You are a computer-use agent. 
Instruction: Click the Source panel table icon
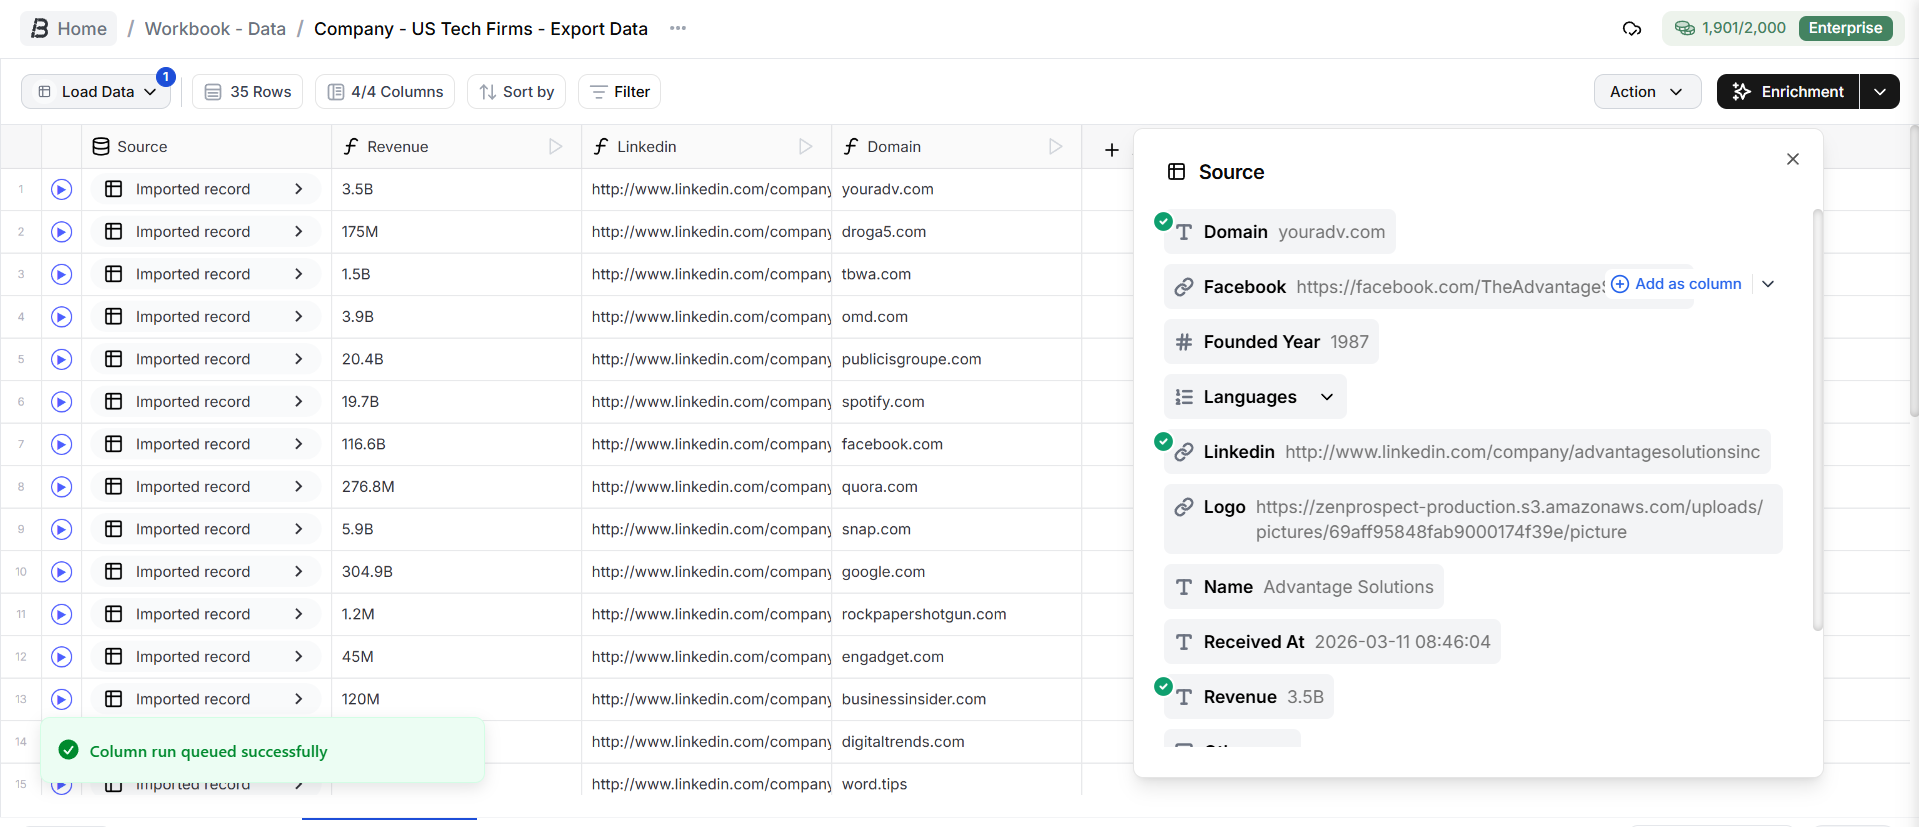point(1177,172)
